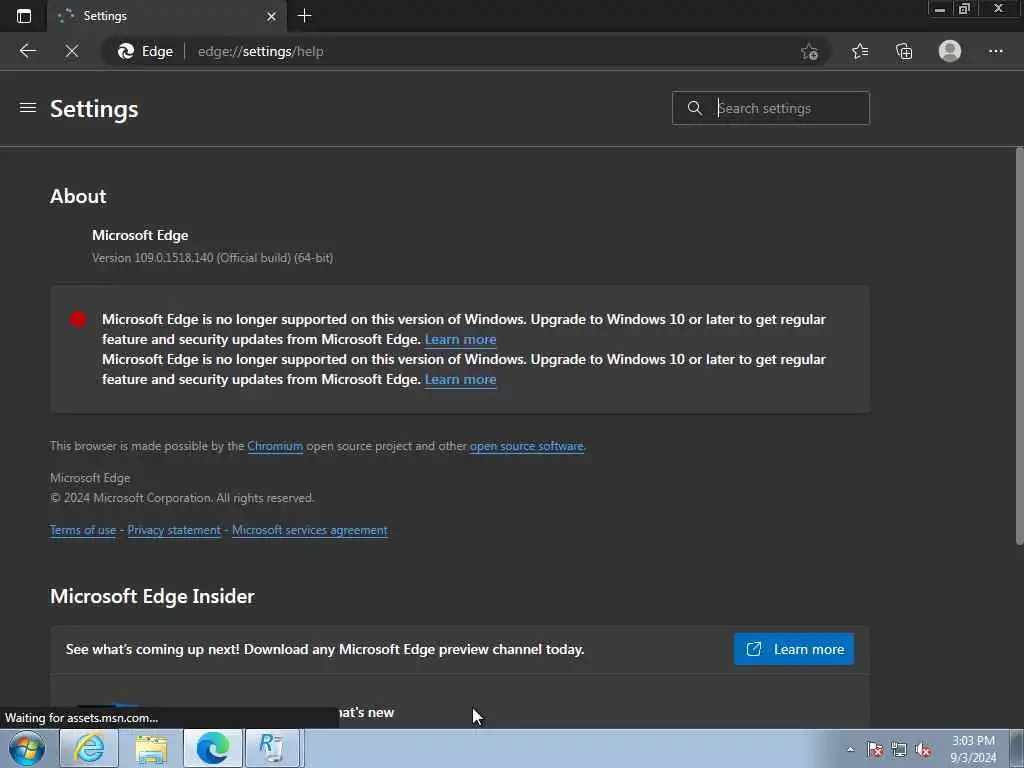Click the network tray icon
1024x768 pixels.
point(899,749)
